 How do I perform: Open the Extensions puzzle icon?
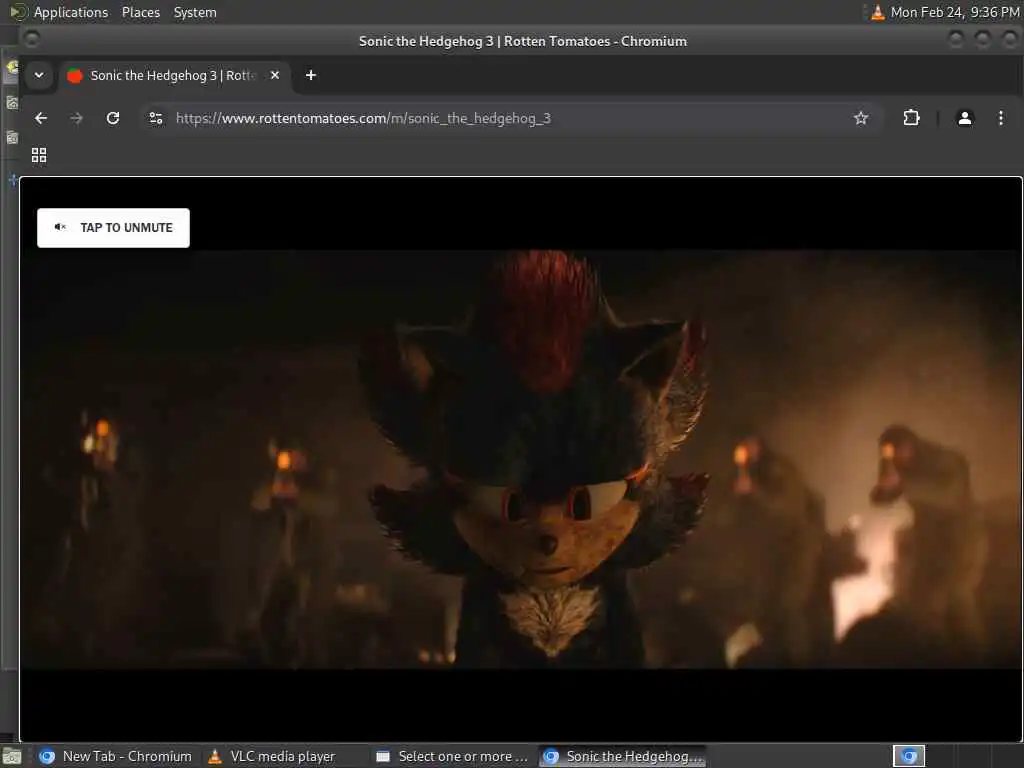911,118
